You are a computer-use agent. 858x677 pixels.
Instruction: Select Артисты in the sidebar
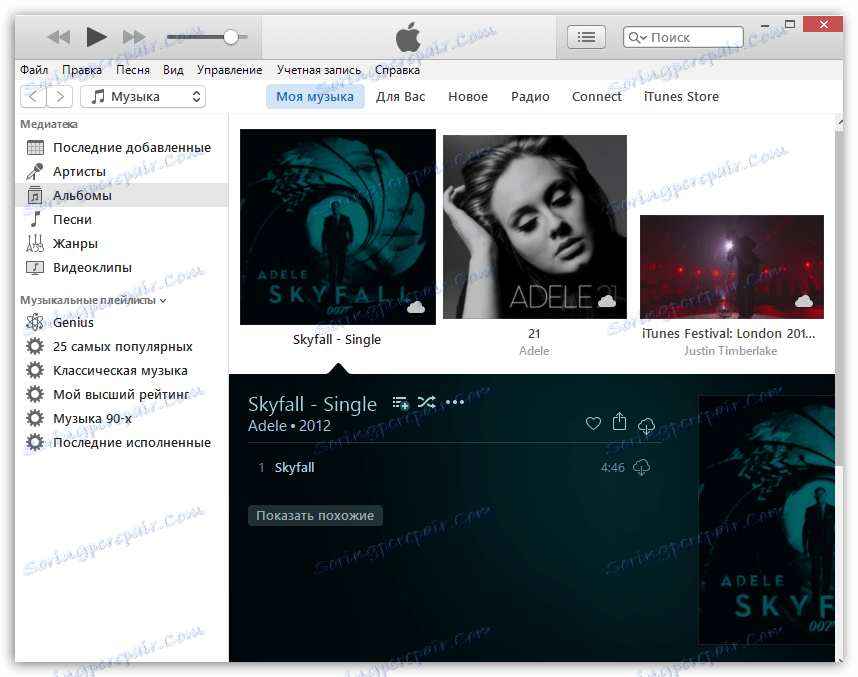121,172
